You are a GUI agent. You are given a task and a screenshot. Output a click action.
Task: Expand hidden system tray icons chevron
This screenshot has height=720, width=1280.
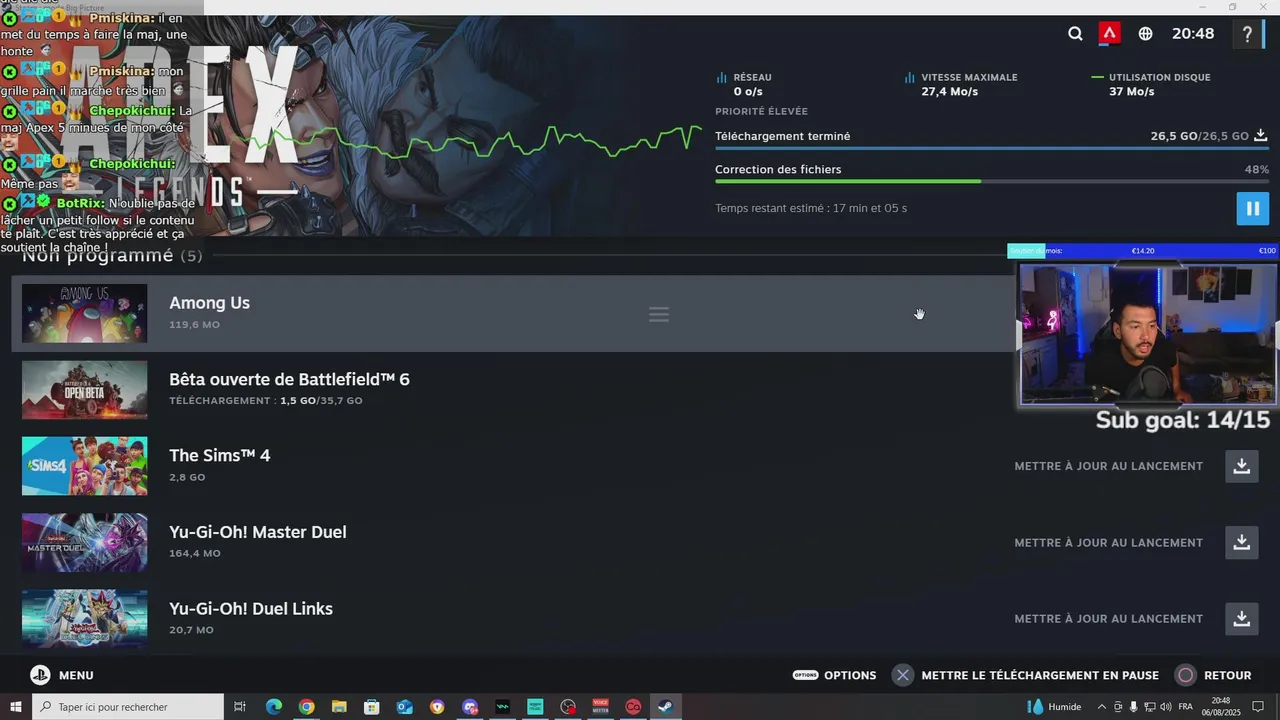1102,707
